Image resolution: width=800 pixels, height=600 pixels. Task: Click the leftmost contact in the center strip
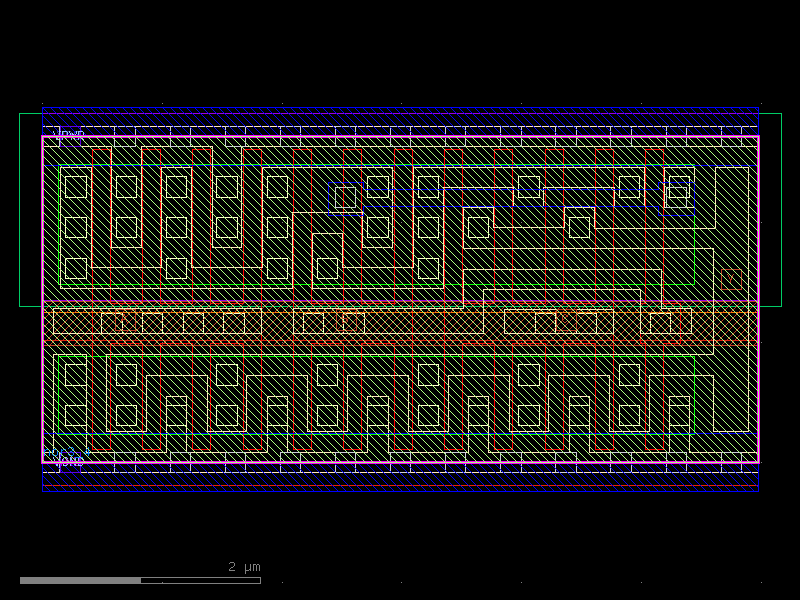tap(111, 323)
